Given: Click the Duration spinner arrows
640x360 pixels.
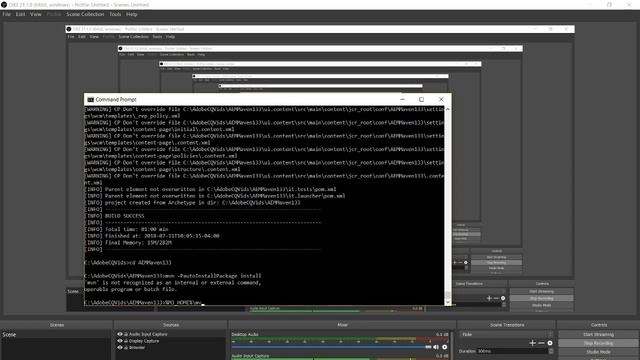Looking at the screenshot, I should coord(551,351).
